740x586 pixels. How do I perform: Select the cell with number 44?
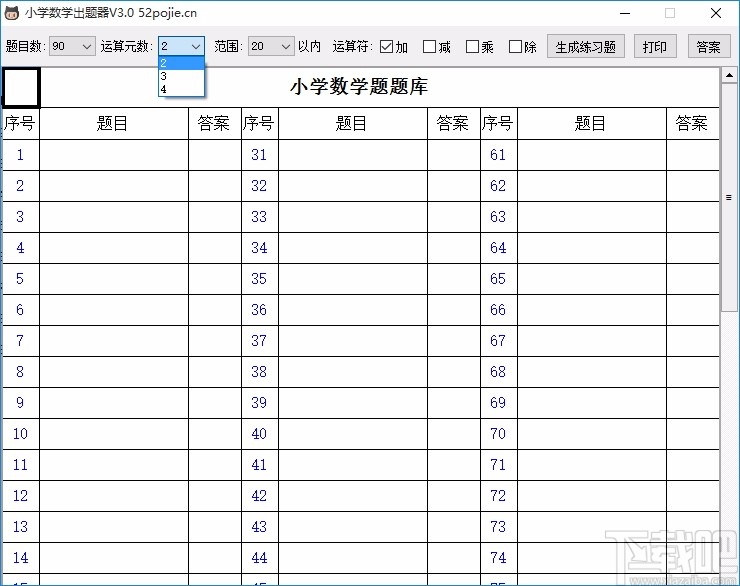coord(260,558)
